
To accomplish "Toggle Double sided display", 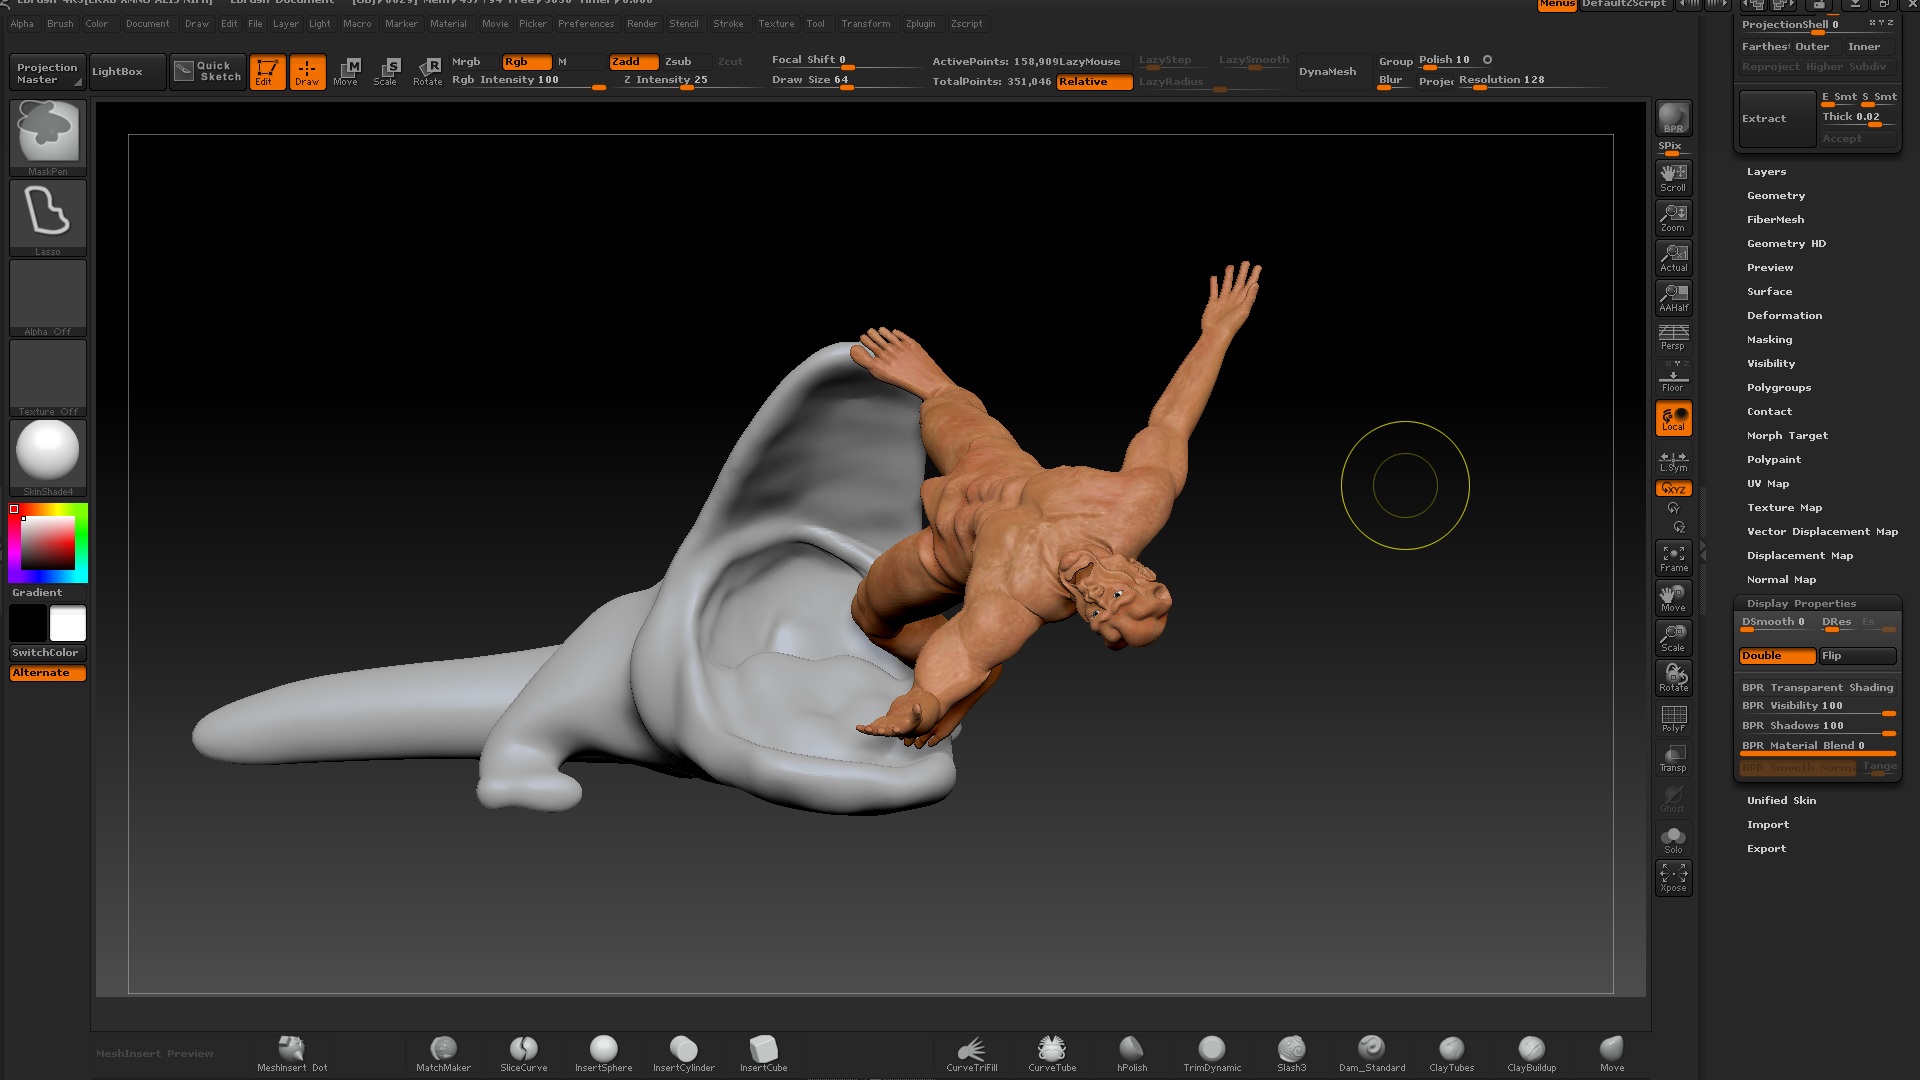I will (x=1777, y=656).
